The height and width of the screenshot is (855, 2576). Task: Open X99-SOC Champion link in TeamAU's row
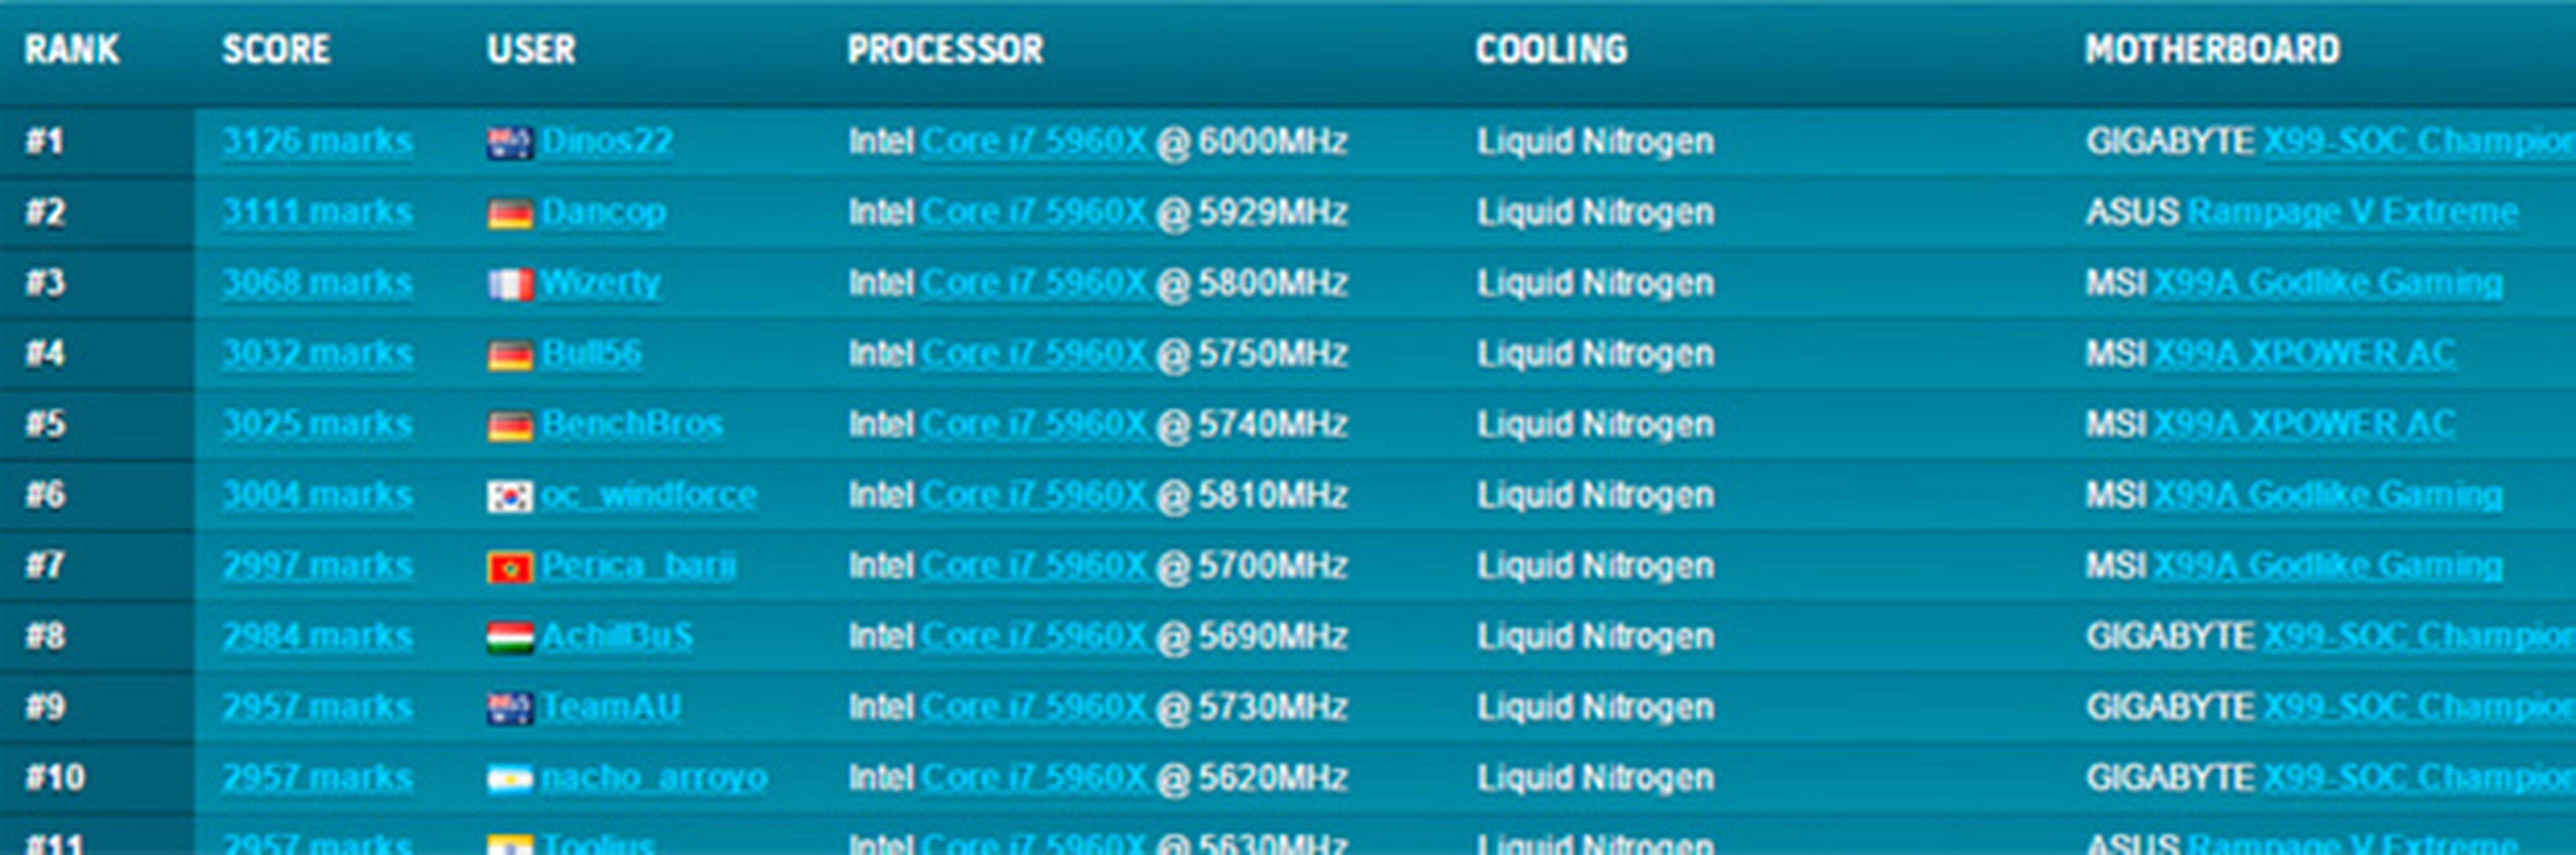pos(2419,707)
